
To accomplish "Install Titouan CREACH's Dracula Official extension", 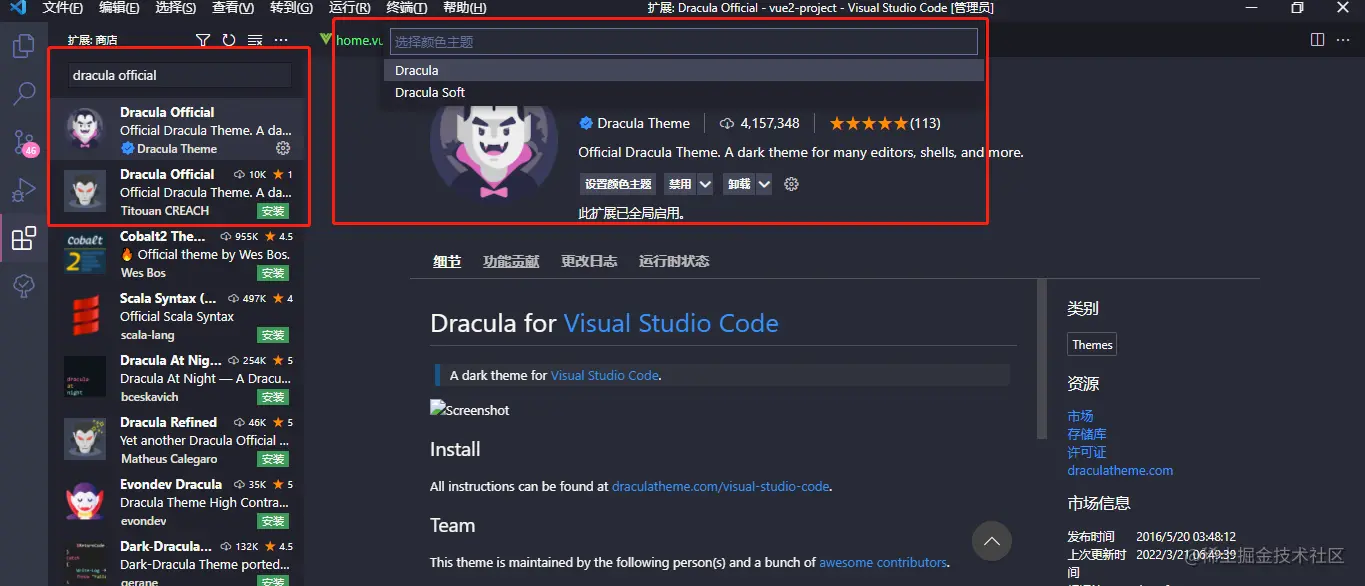I will [272, 211].
